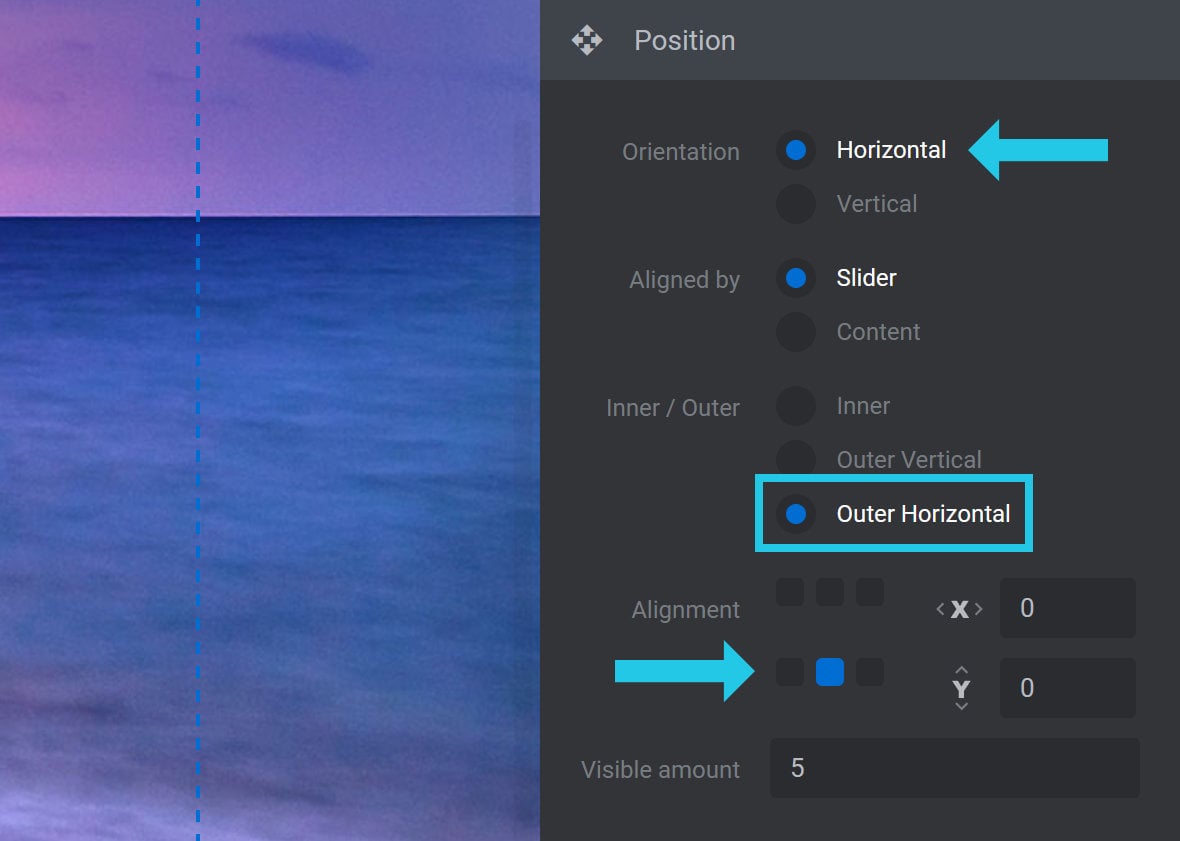1180x841 pixels.
Task: Click the Visible amount label
Action: pyautogui.click(x=661, y=770)
